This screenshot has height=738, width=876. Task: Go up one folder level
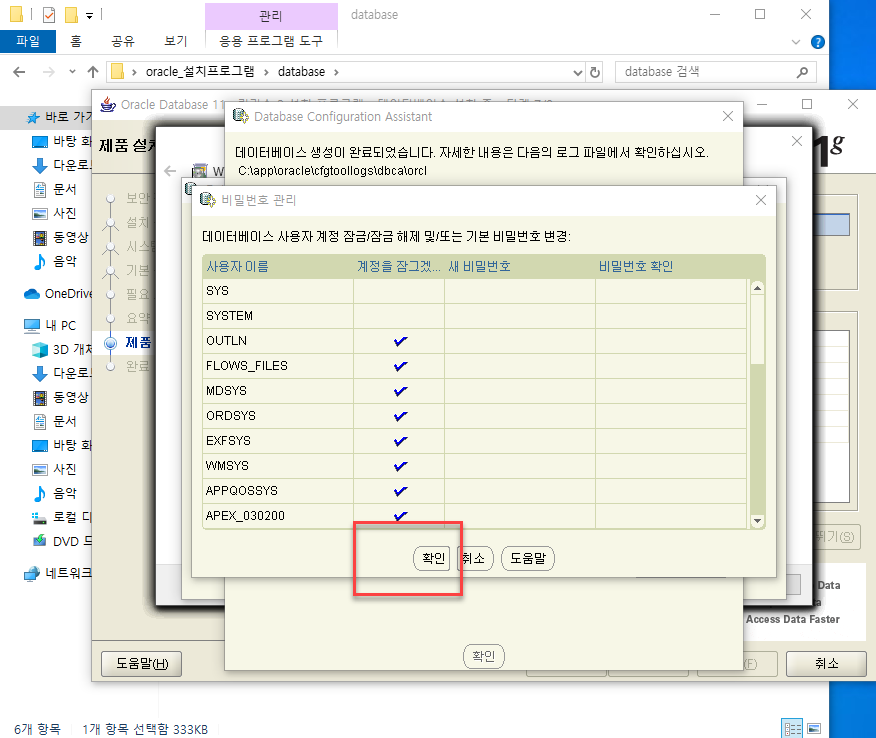[93, 72]
